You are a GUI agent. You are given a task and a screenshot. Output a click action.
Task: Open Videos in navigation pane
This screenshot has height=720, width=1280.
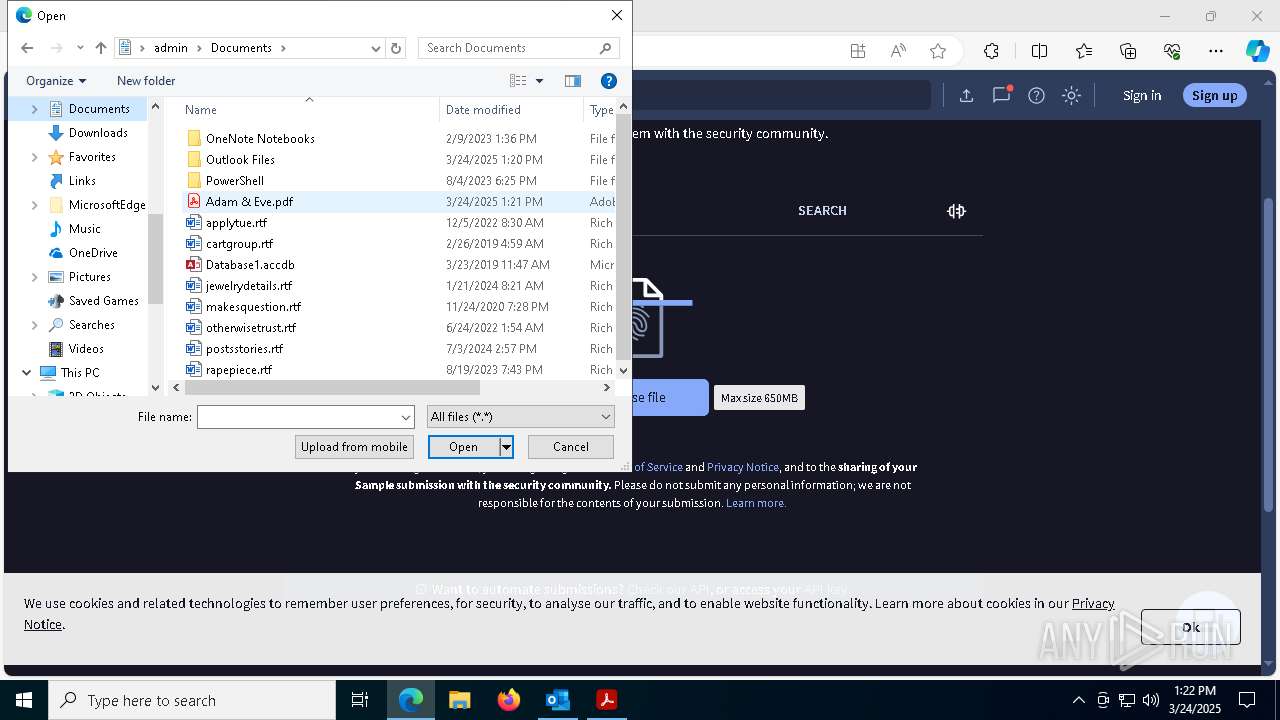86,349
